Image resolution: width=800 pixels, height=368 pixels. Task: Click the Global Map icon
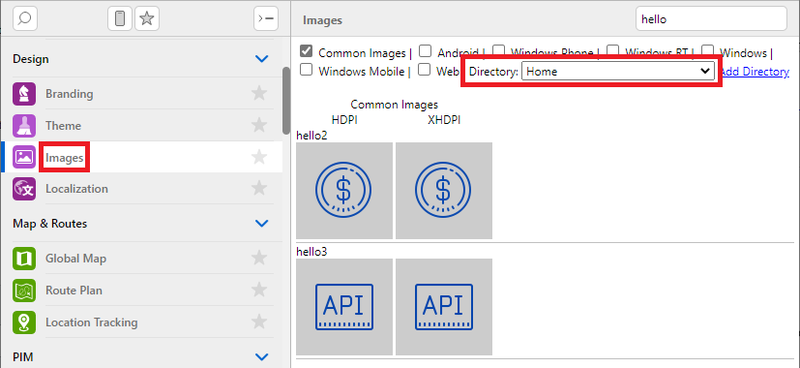point(24,259)
